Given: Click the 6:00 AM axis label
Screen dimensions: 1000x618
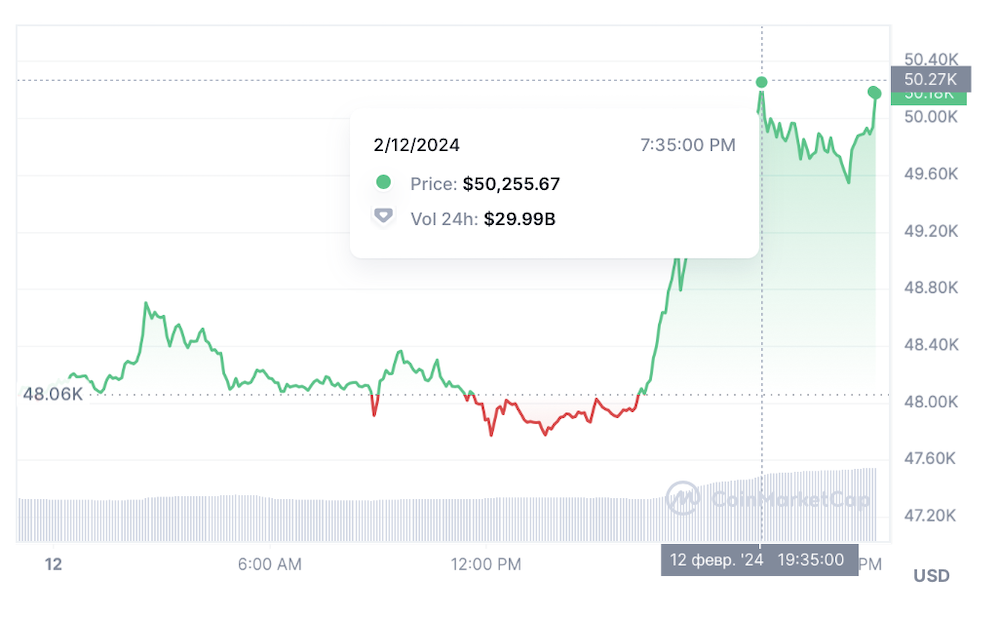Looking at the screenshot, I should coord(269,565).
